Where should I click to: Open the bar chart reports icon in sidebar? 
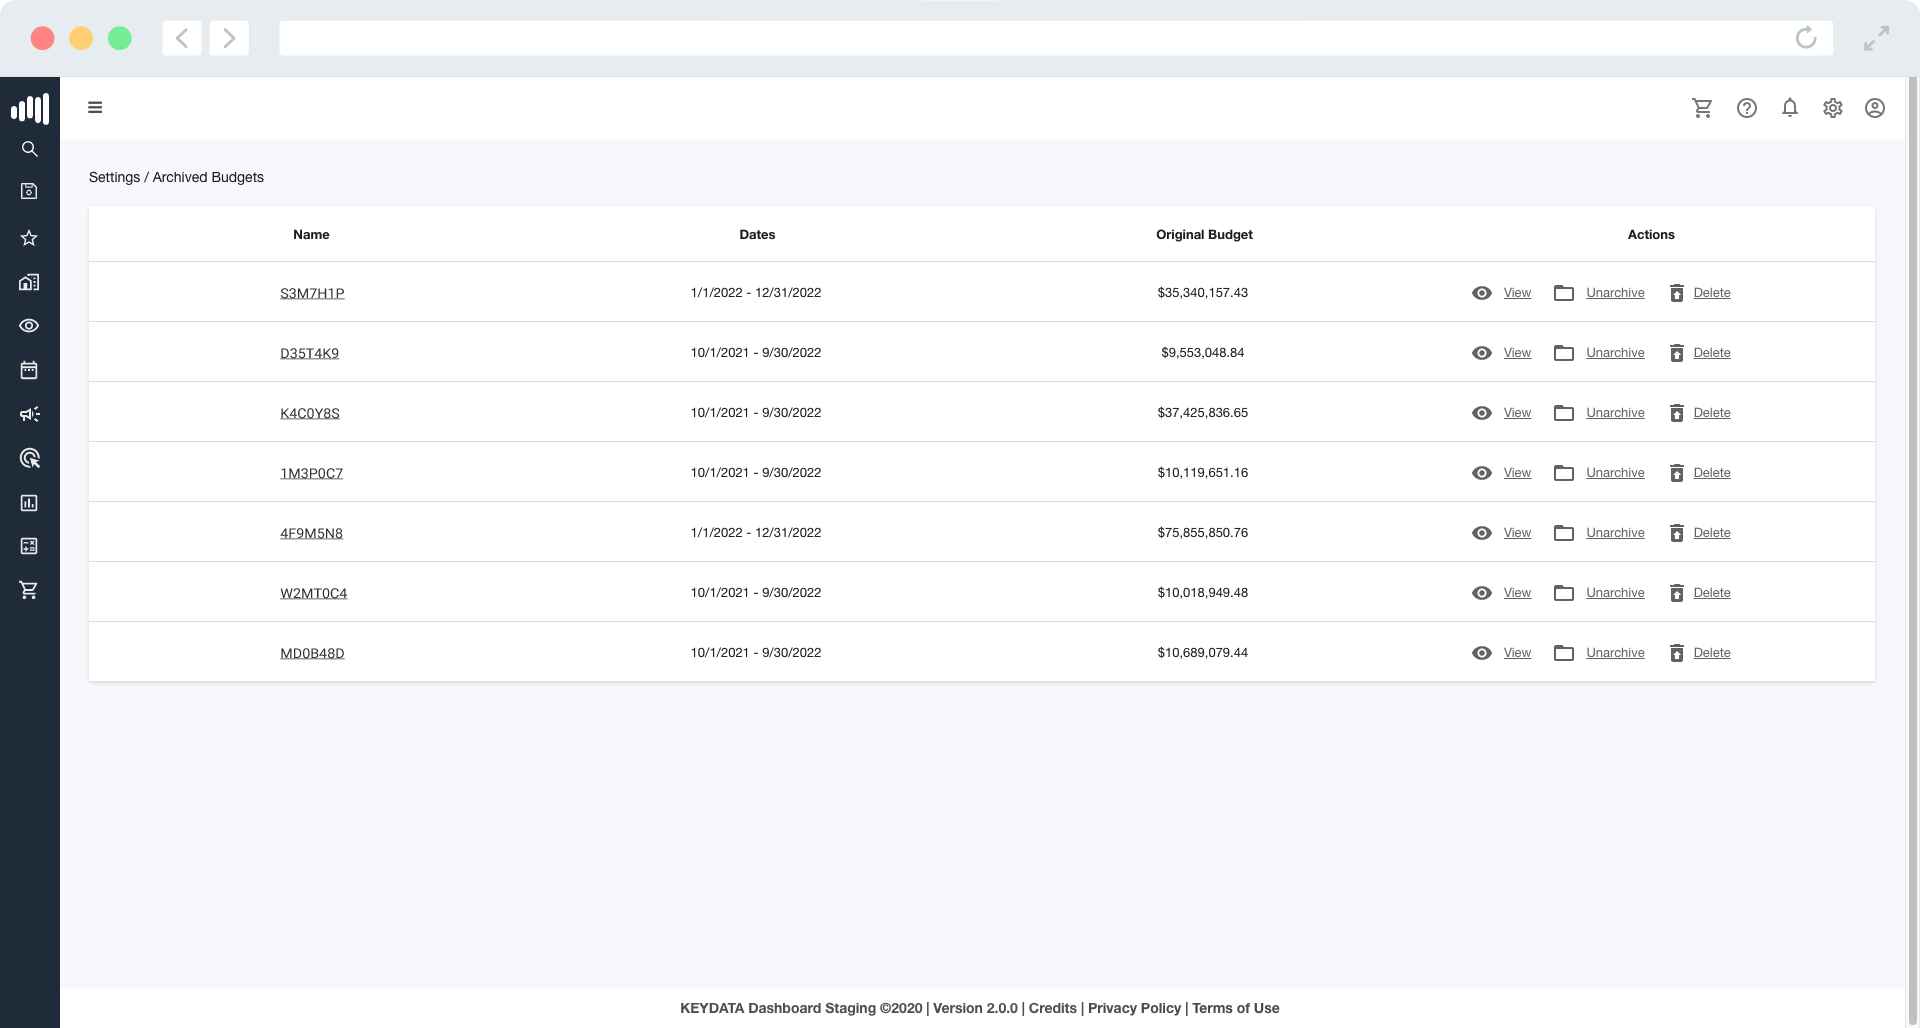[x=30, y=503]
